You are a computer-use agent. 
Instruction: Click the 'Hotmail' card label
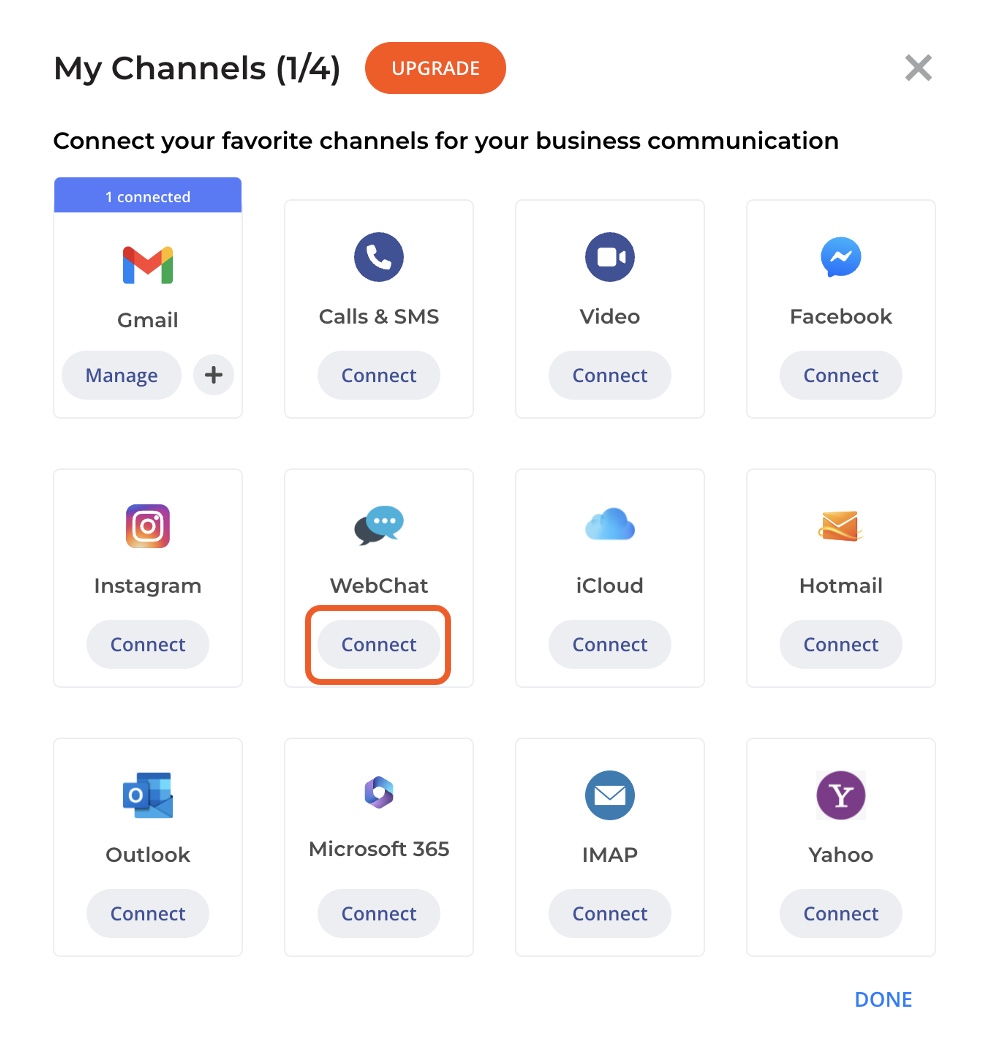point(841,586)
